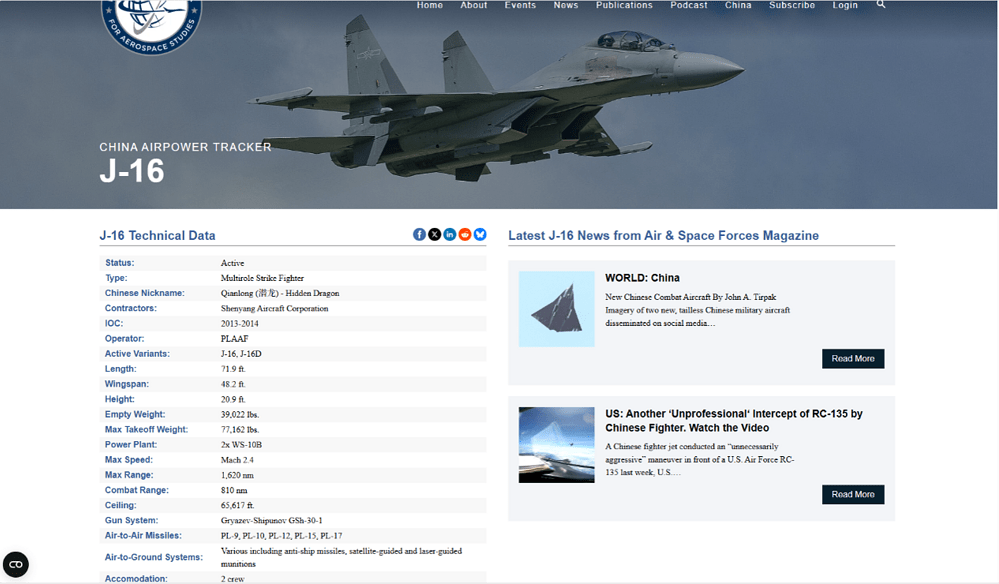This screenshot has width=999, height=584.
Task: Click Accomodation value 2 crew
Action: (x=233, y=579)
